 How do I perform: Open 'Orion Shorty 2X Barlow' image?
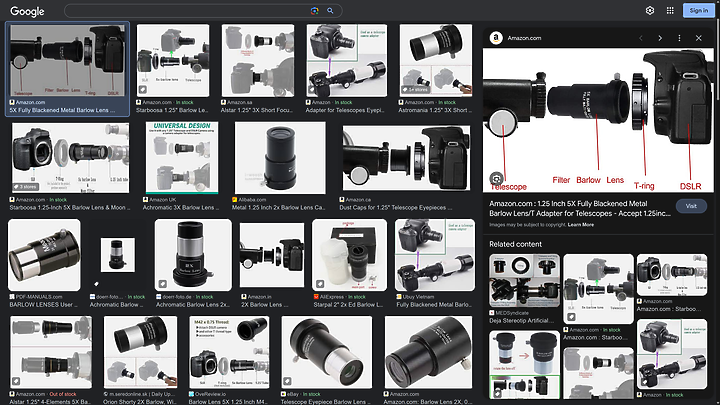point(141,352)
